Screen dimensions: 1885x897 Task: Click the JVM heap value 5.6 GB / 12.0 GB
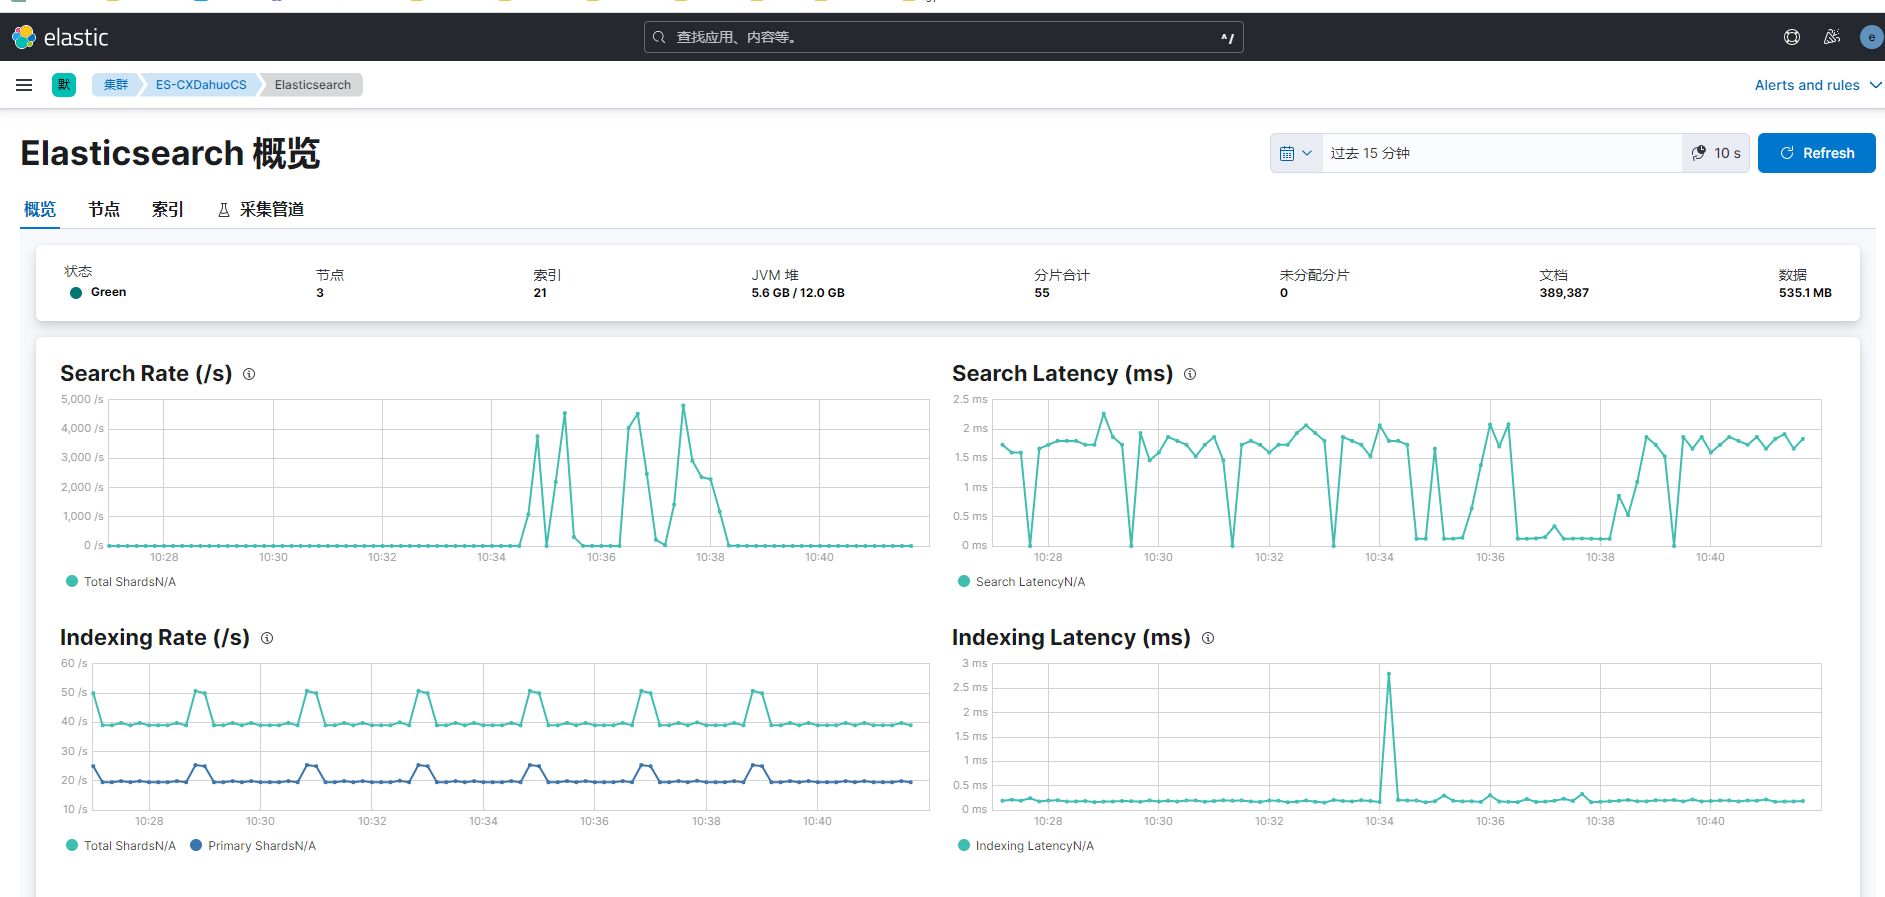tap(798, 293)
